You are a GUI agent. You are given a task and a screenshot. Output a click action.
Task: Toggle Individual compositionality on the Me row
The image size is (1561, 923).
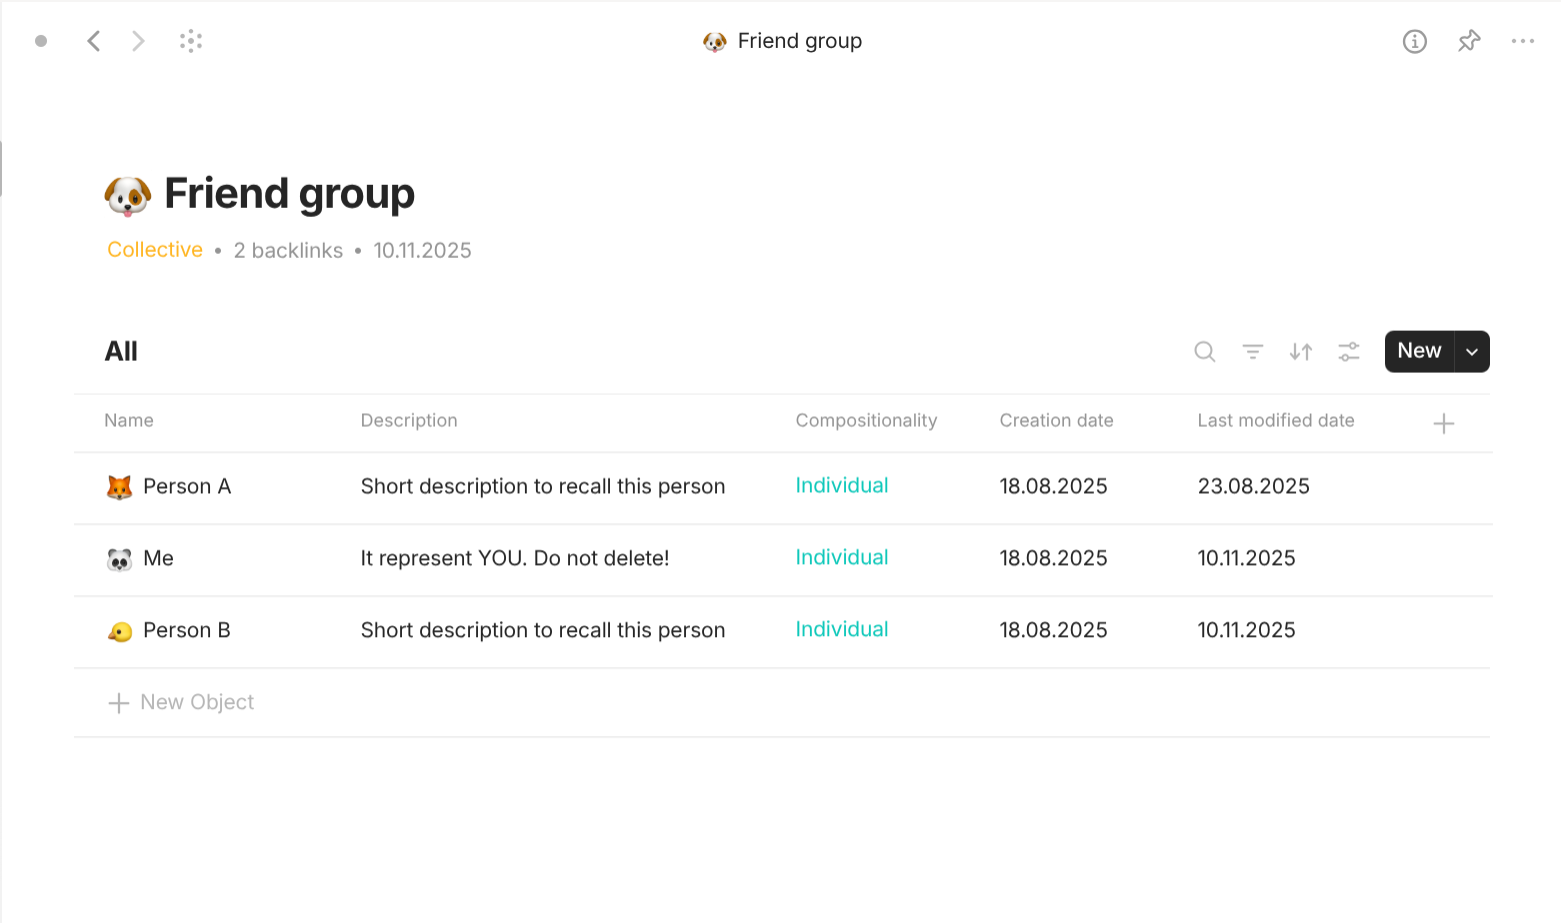click(x=841, y=557)
